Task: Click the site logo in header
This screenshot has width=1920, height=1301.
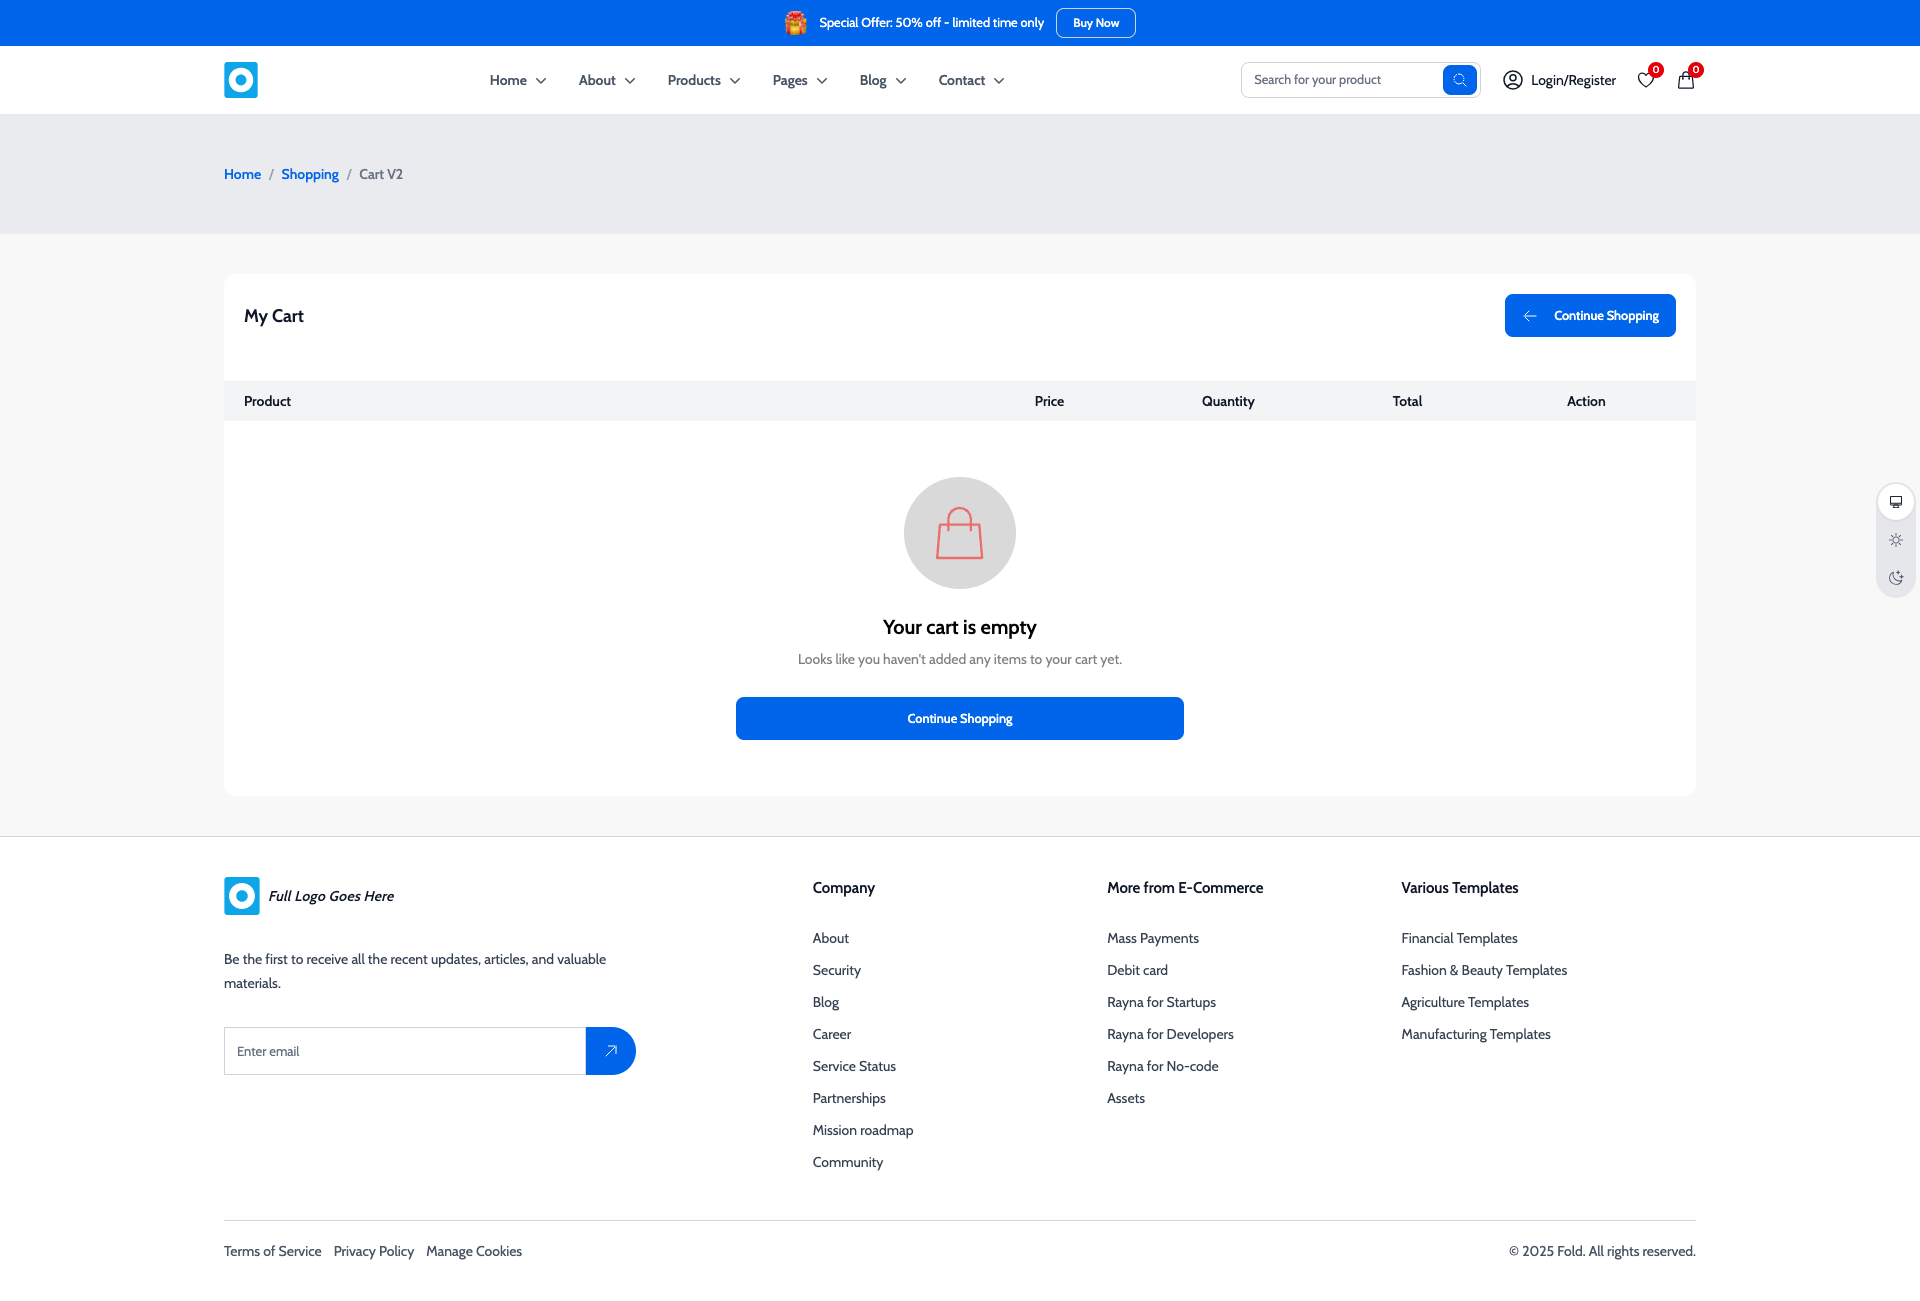Action: [x=241, y=80]
